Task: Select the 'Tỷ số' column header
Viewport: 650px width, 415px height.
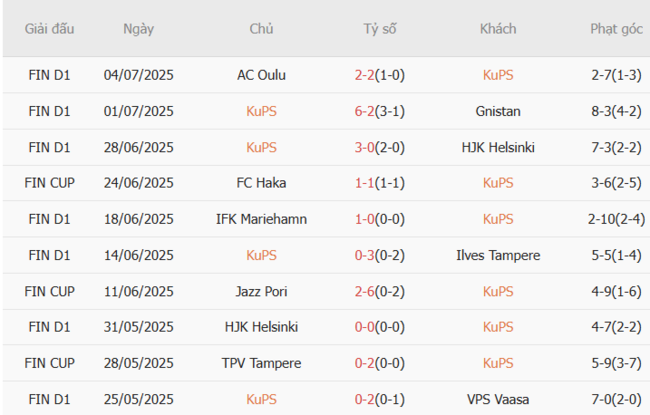Action: (x=380, y=29)
